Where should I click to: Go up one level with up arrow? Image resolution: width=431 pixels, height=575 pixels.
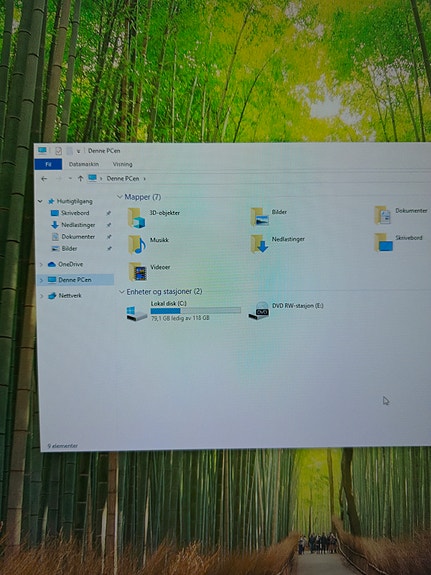click(80, 179)
